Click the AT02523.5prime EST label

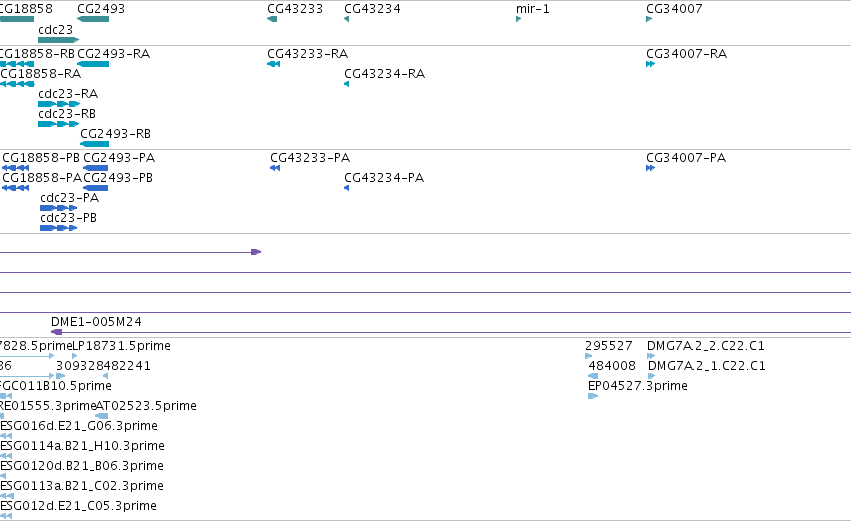coord(147,405)
